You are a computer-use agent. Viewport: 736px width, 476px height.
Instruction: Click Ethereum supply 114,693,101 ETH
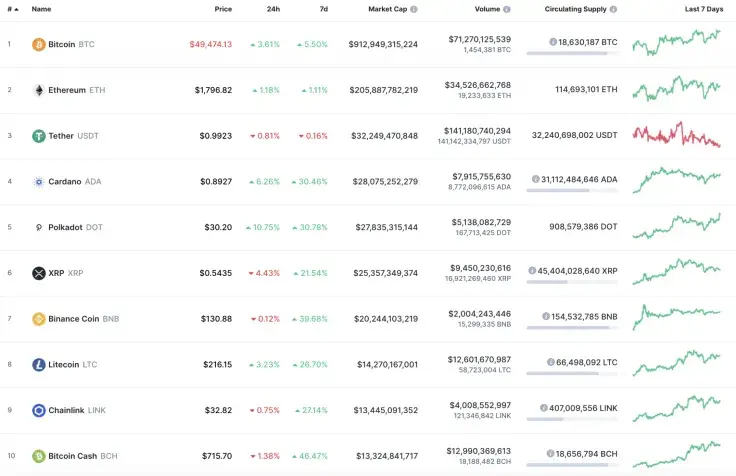click(x=586, y=89)
